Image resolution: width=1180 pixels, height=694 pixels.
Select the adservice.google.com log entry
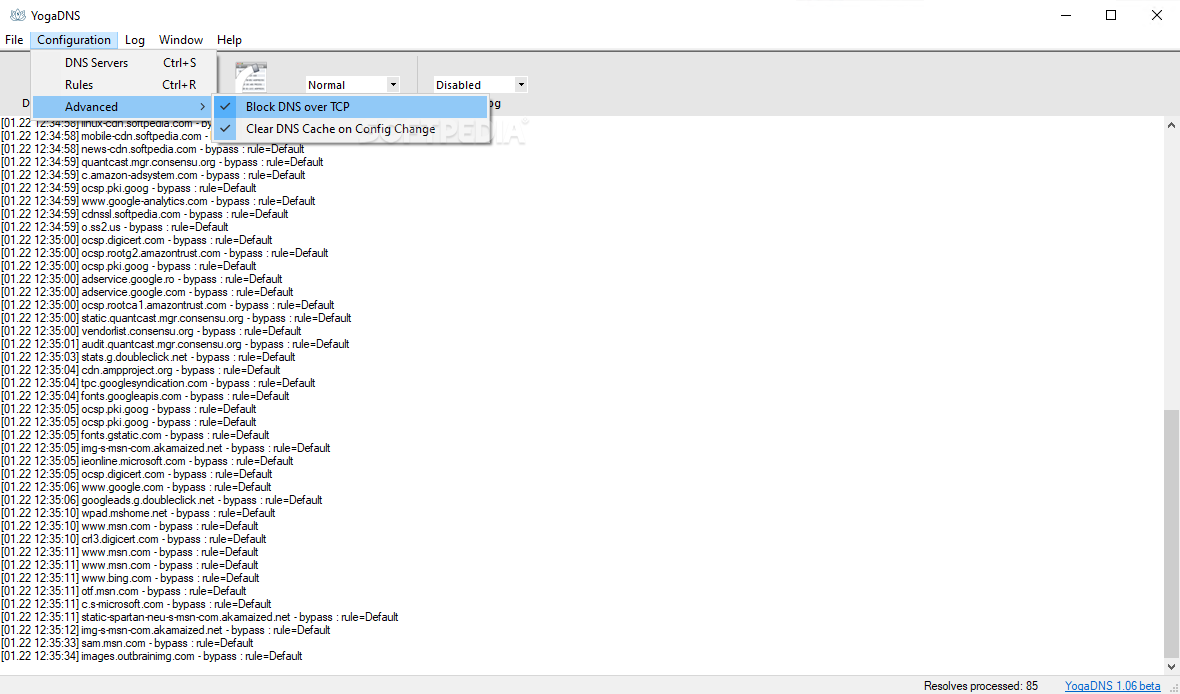pyautogui.click(x=147, y=292)
